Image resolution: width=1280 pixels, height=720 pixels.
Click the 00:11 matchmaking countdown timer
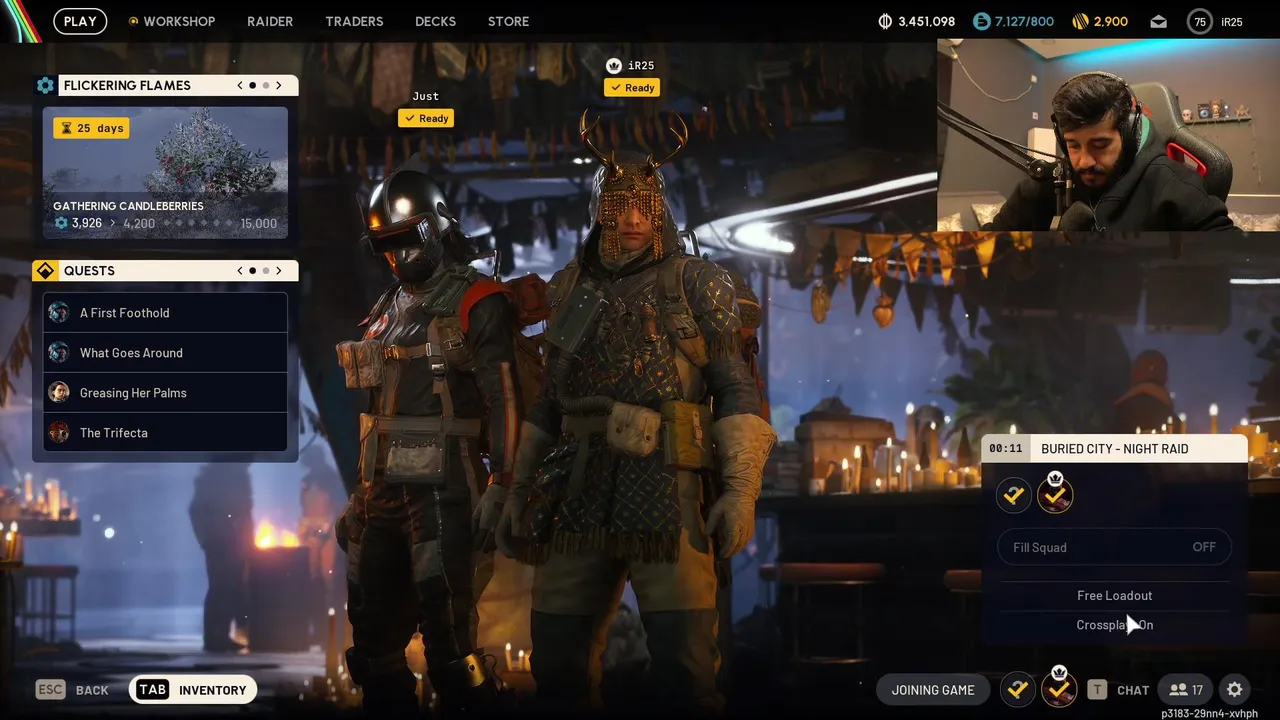pyautogui.click(x=1006, y=449)
